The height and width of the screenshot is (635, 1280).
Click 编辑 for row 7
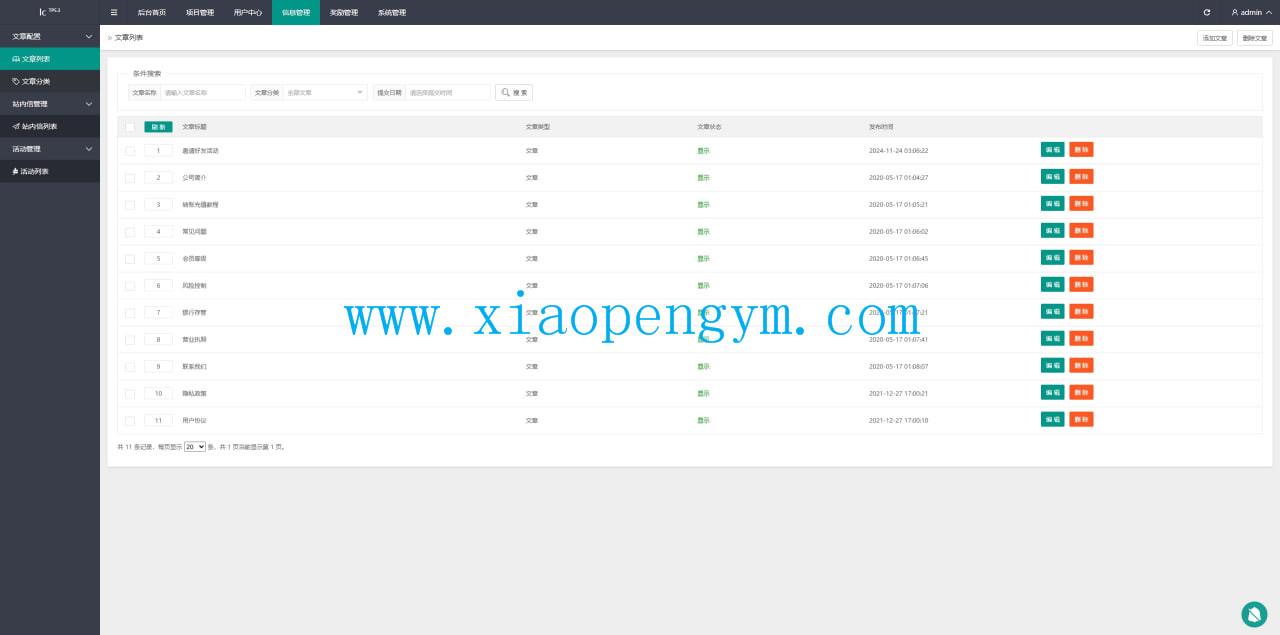[1052, 312]
